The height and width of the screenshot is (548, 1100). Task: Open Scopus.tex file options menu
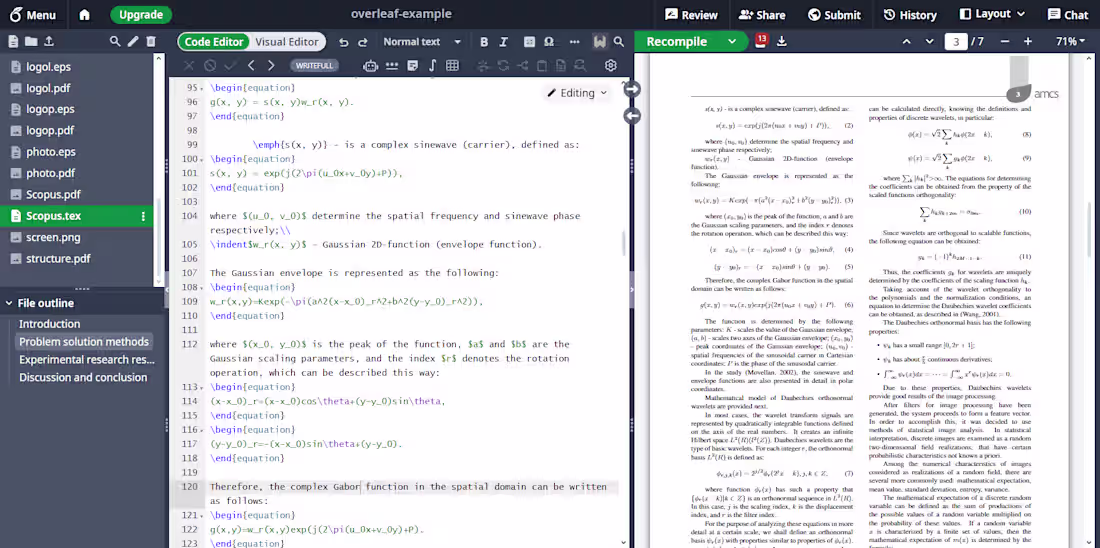click(x=143, y=216)
